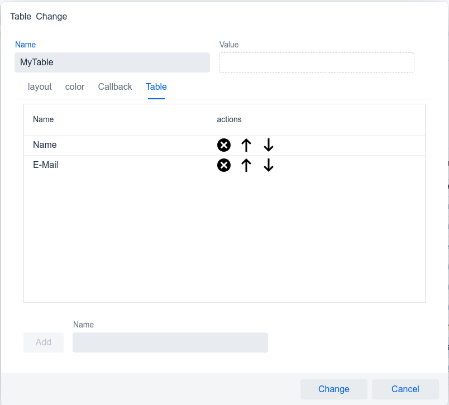This screenshot has width=449, height=405.
Task: Switch to the layout tab
Action: [x=40, y=87]
